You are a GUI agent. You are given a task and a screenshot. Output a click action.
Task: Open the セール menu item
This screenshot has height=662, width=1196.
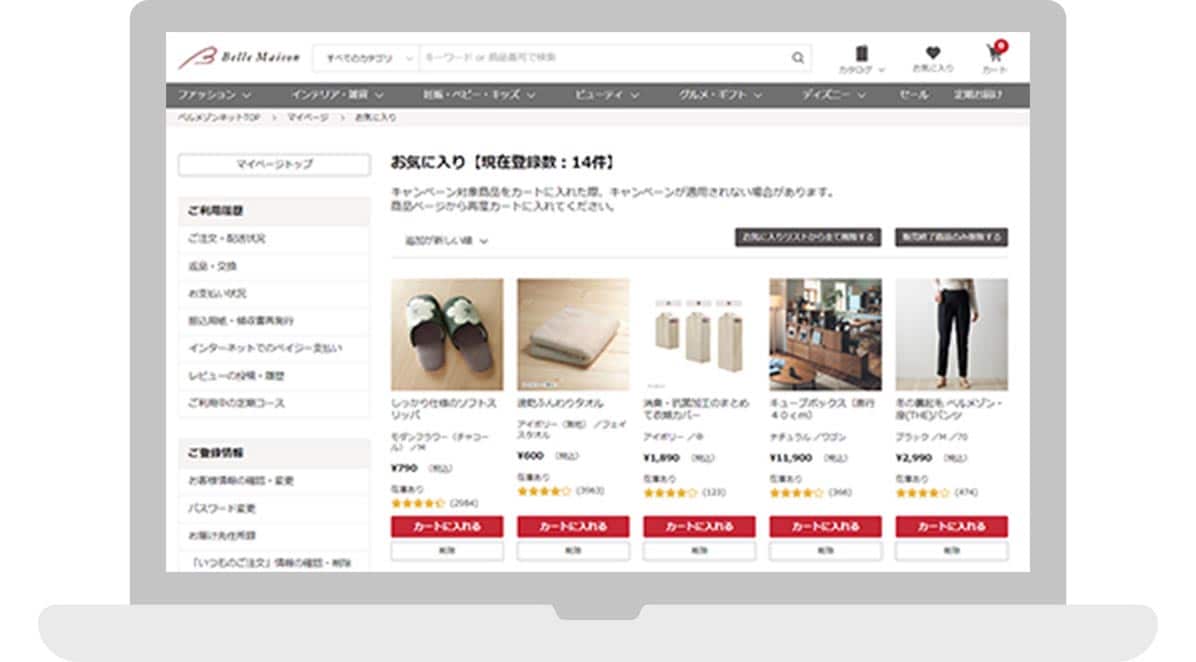[914, 95]
